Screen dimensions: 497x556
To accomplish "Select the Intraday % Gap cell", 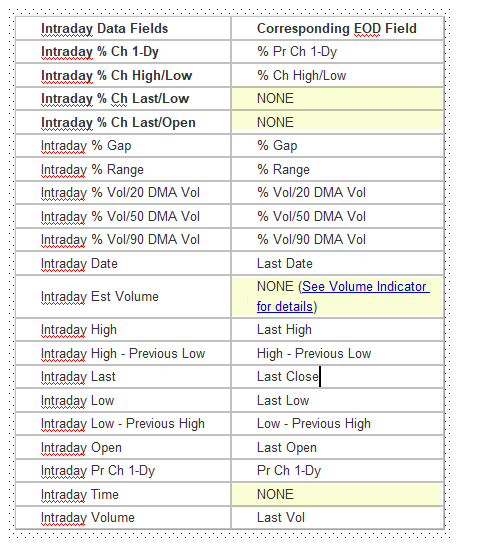I will click(x=123, y=146).
